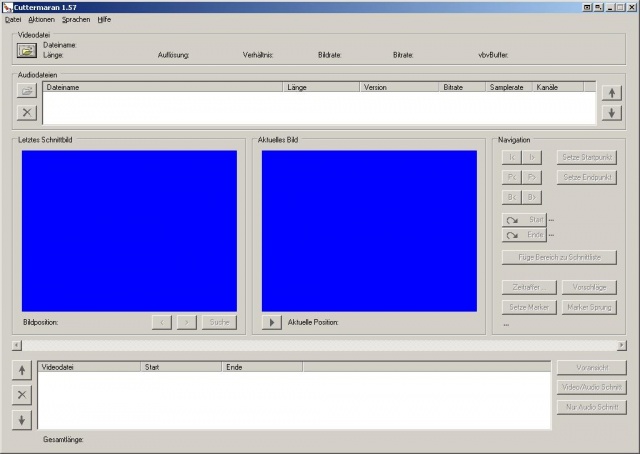This screenshot has width=640, height=454.
Task: Open the Datei menu
Action: tap(13, 19)
